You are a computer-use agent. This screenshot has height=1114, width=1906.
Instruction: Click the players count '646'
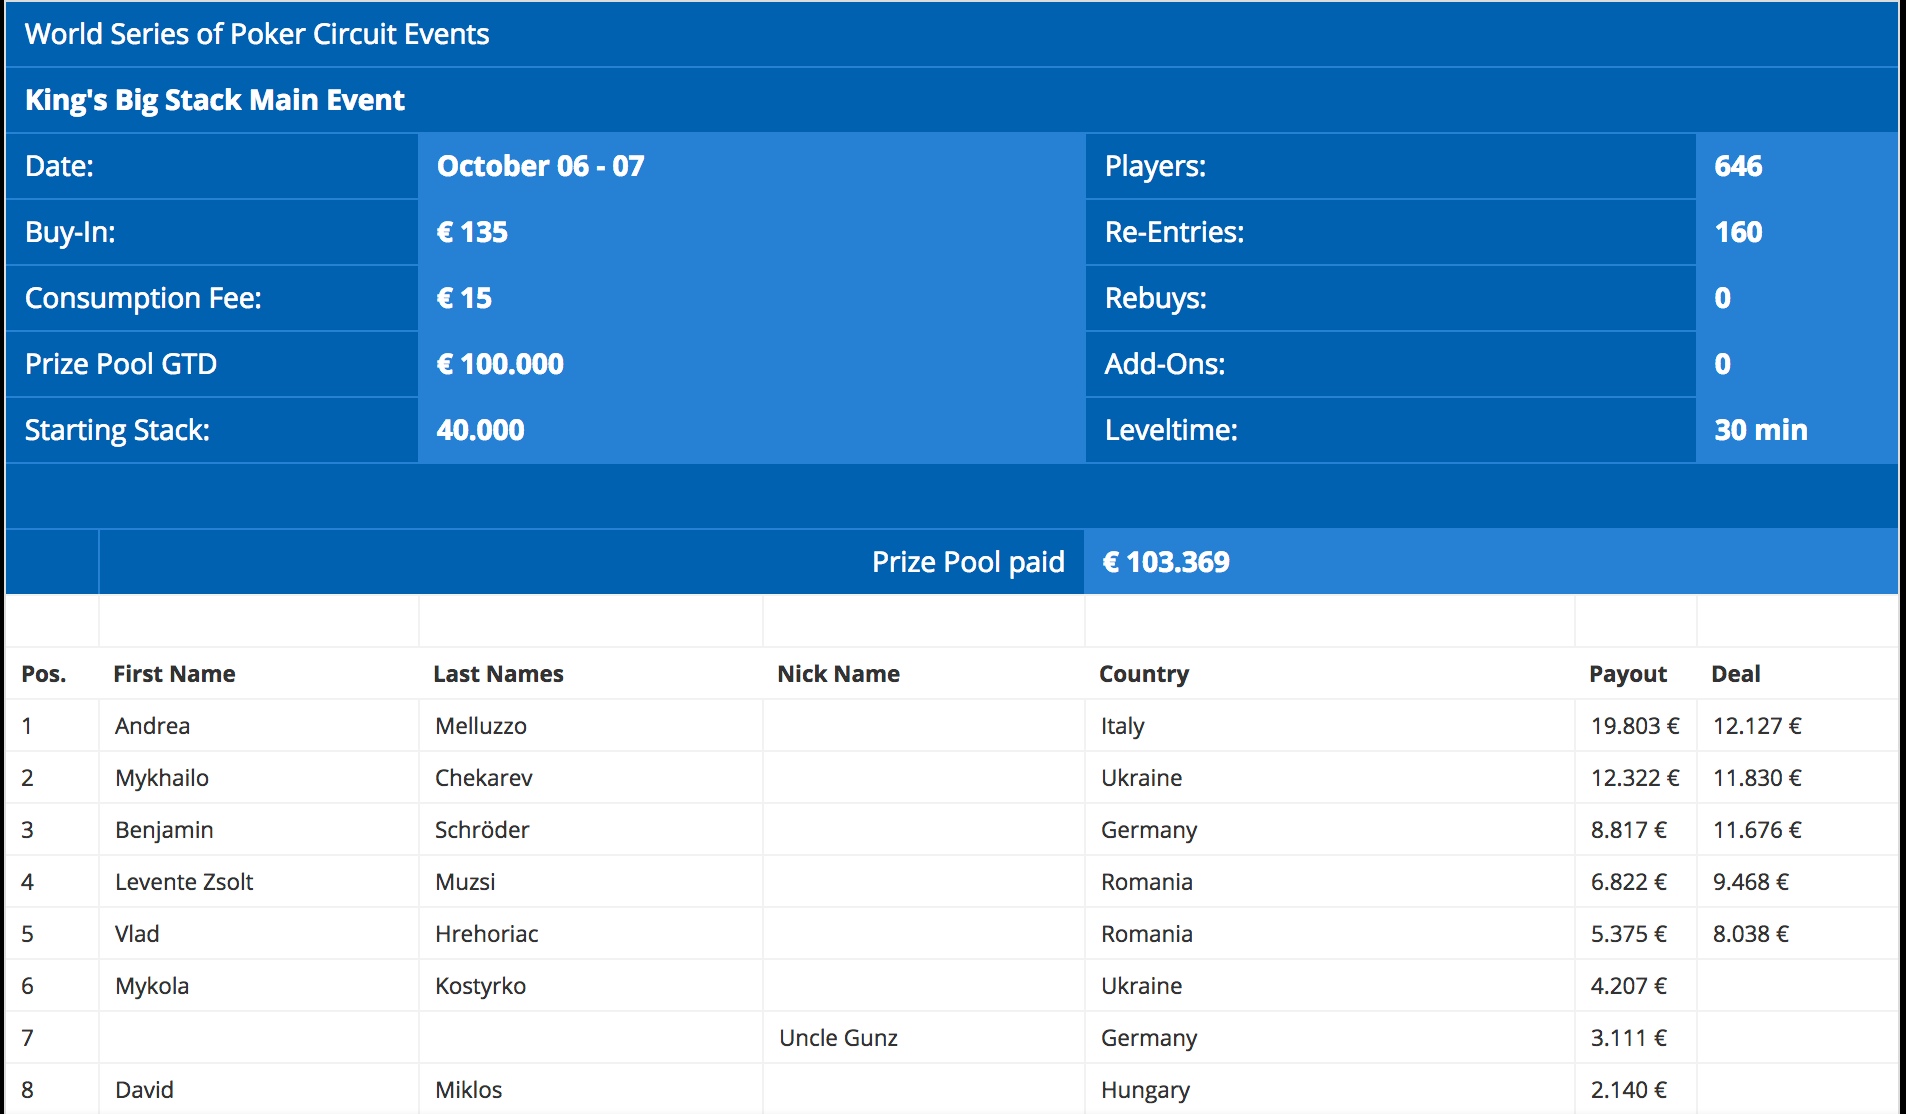1738,166
